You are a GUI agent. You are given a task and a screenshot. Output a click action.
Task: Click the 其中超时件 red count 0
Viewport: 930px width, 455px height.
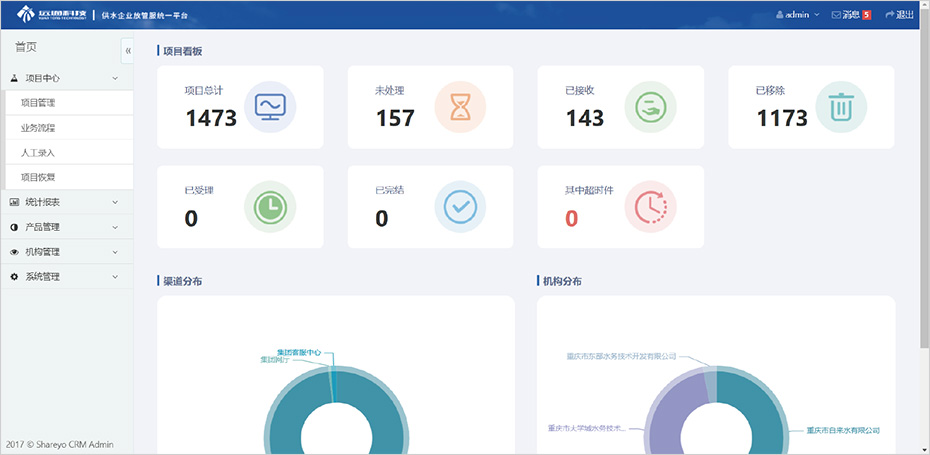(571, 218)
